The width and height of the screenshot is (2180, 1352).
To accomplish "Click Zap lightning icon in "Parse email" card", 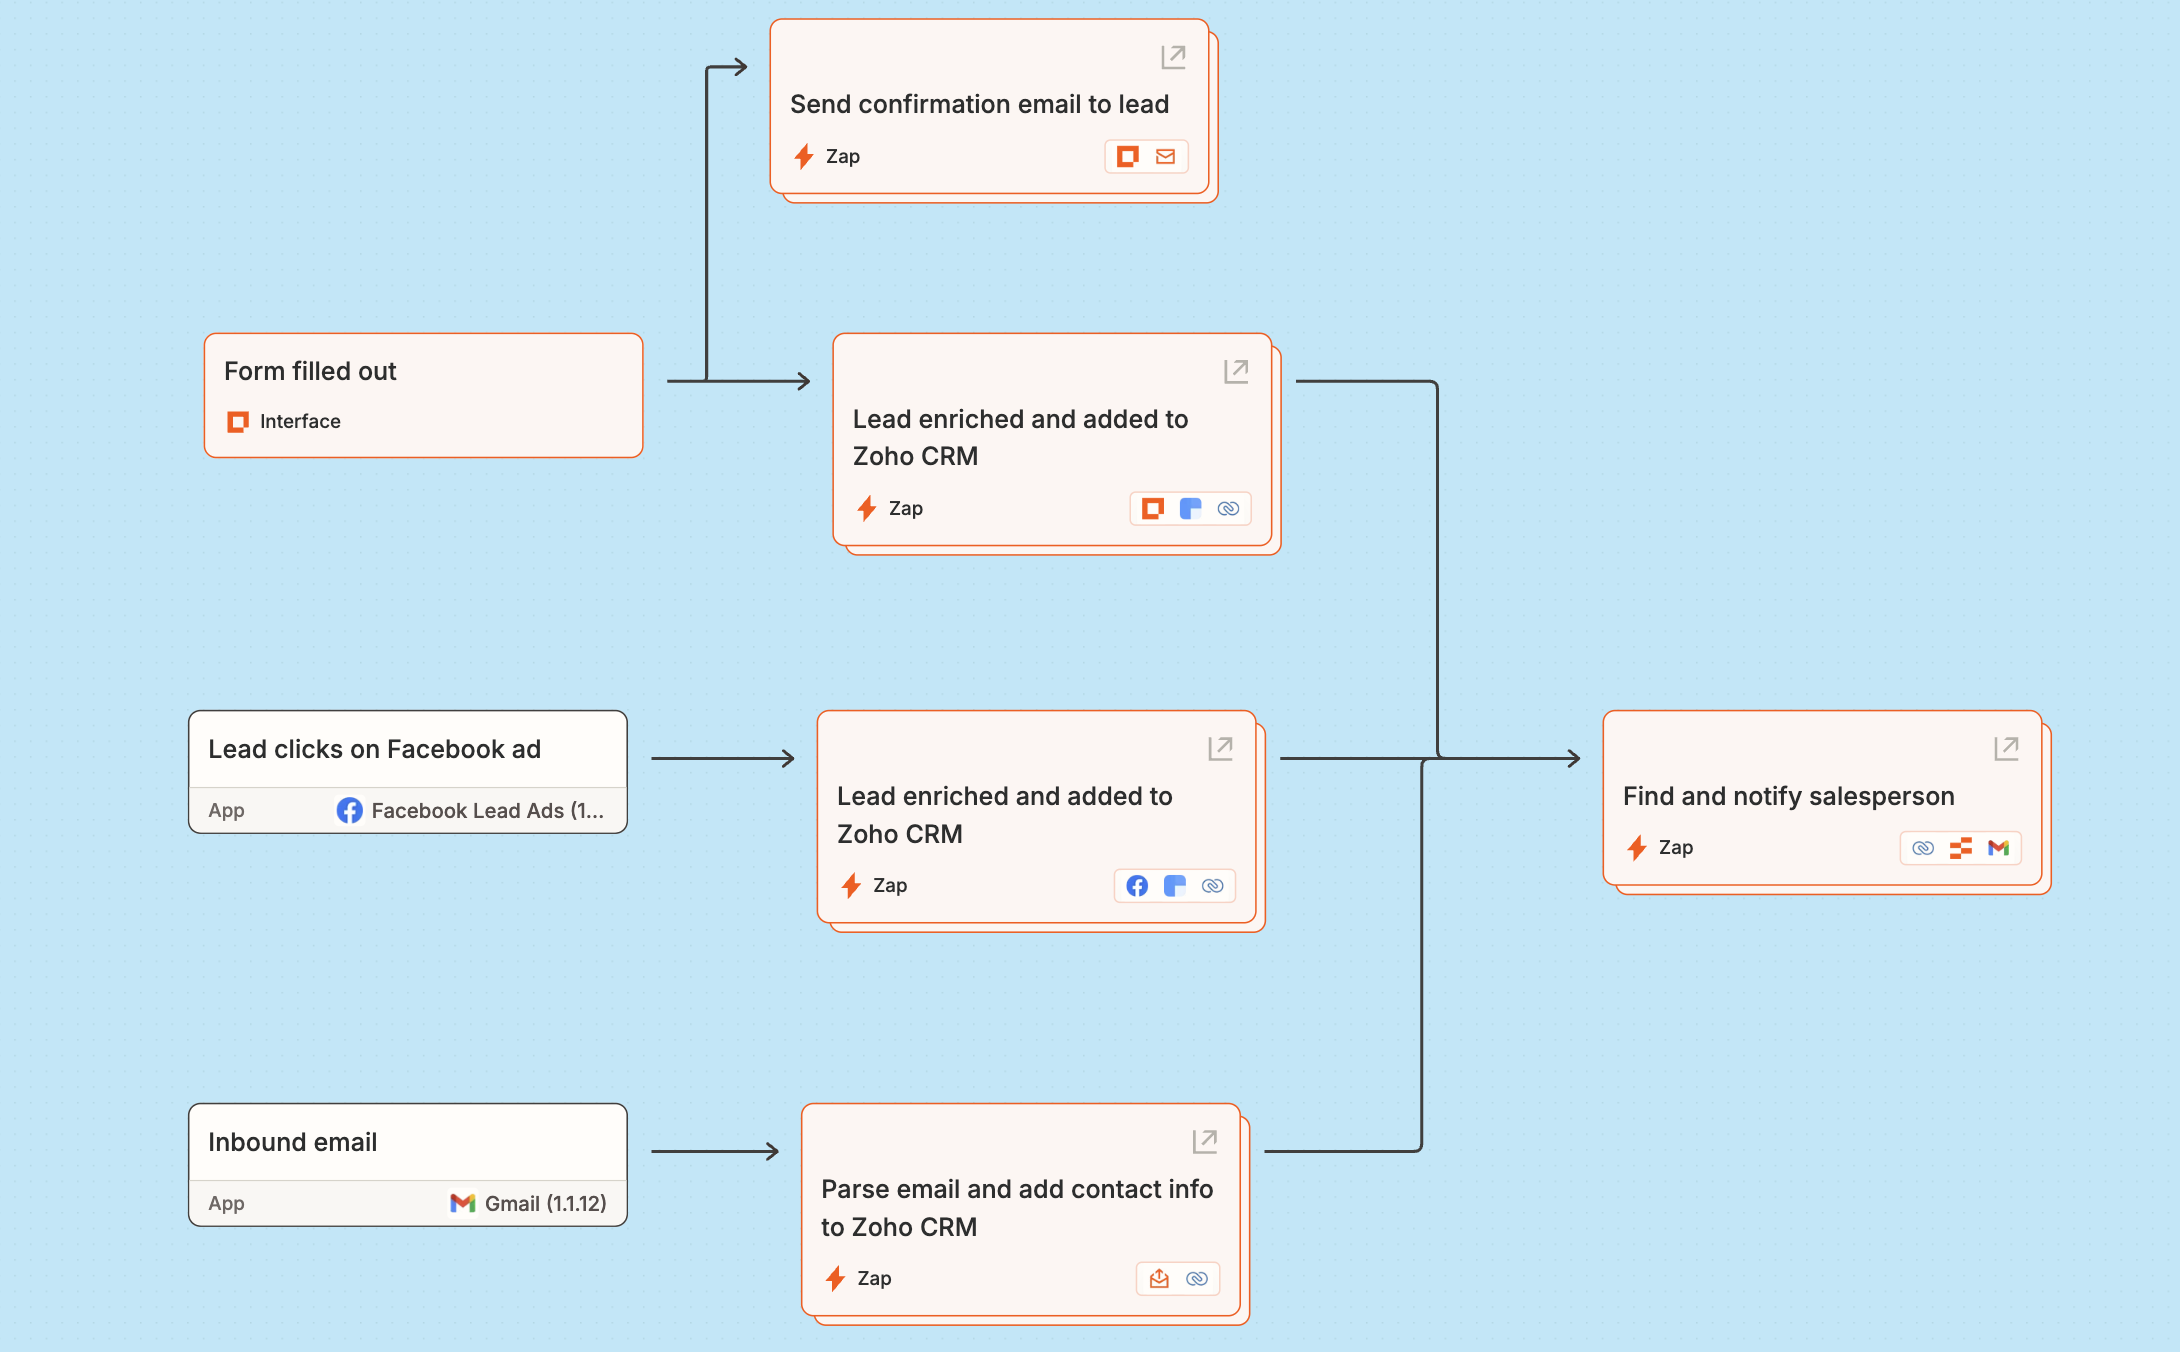I will coord(836,1278).
